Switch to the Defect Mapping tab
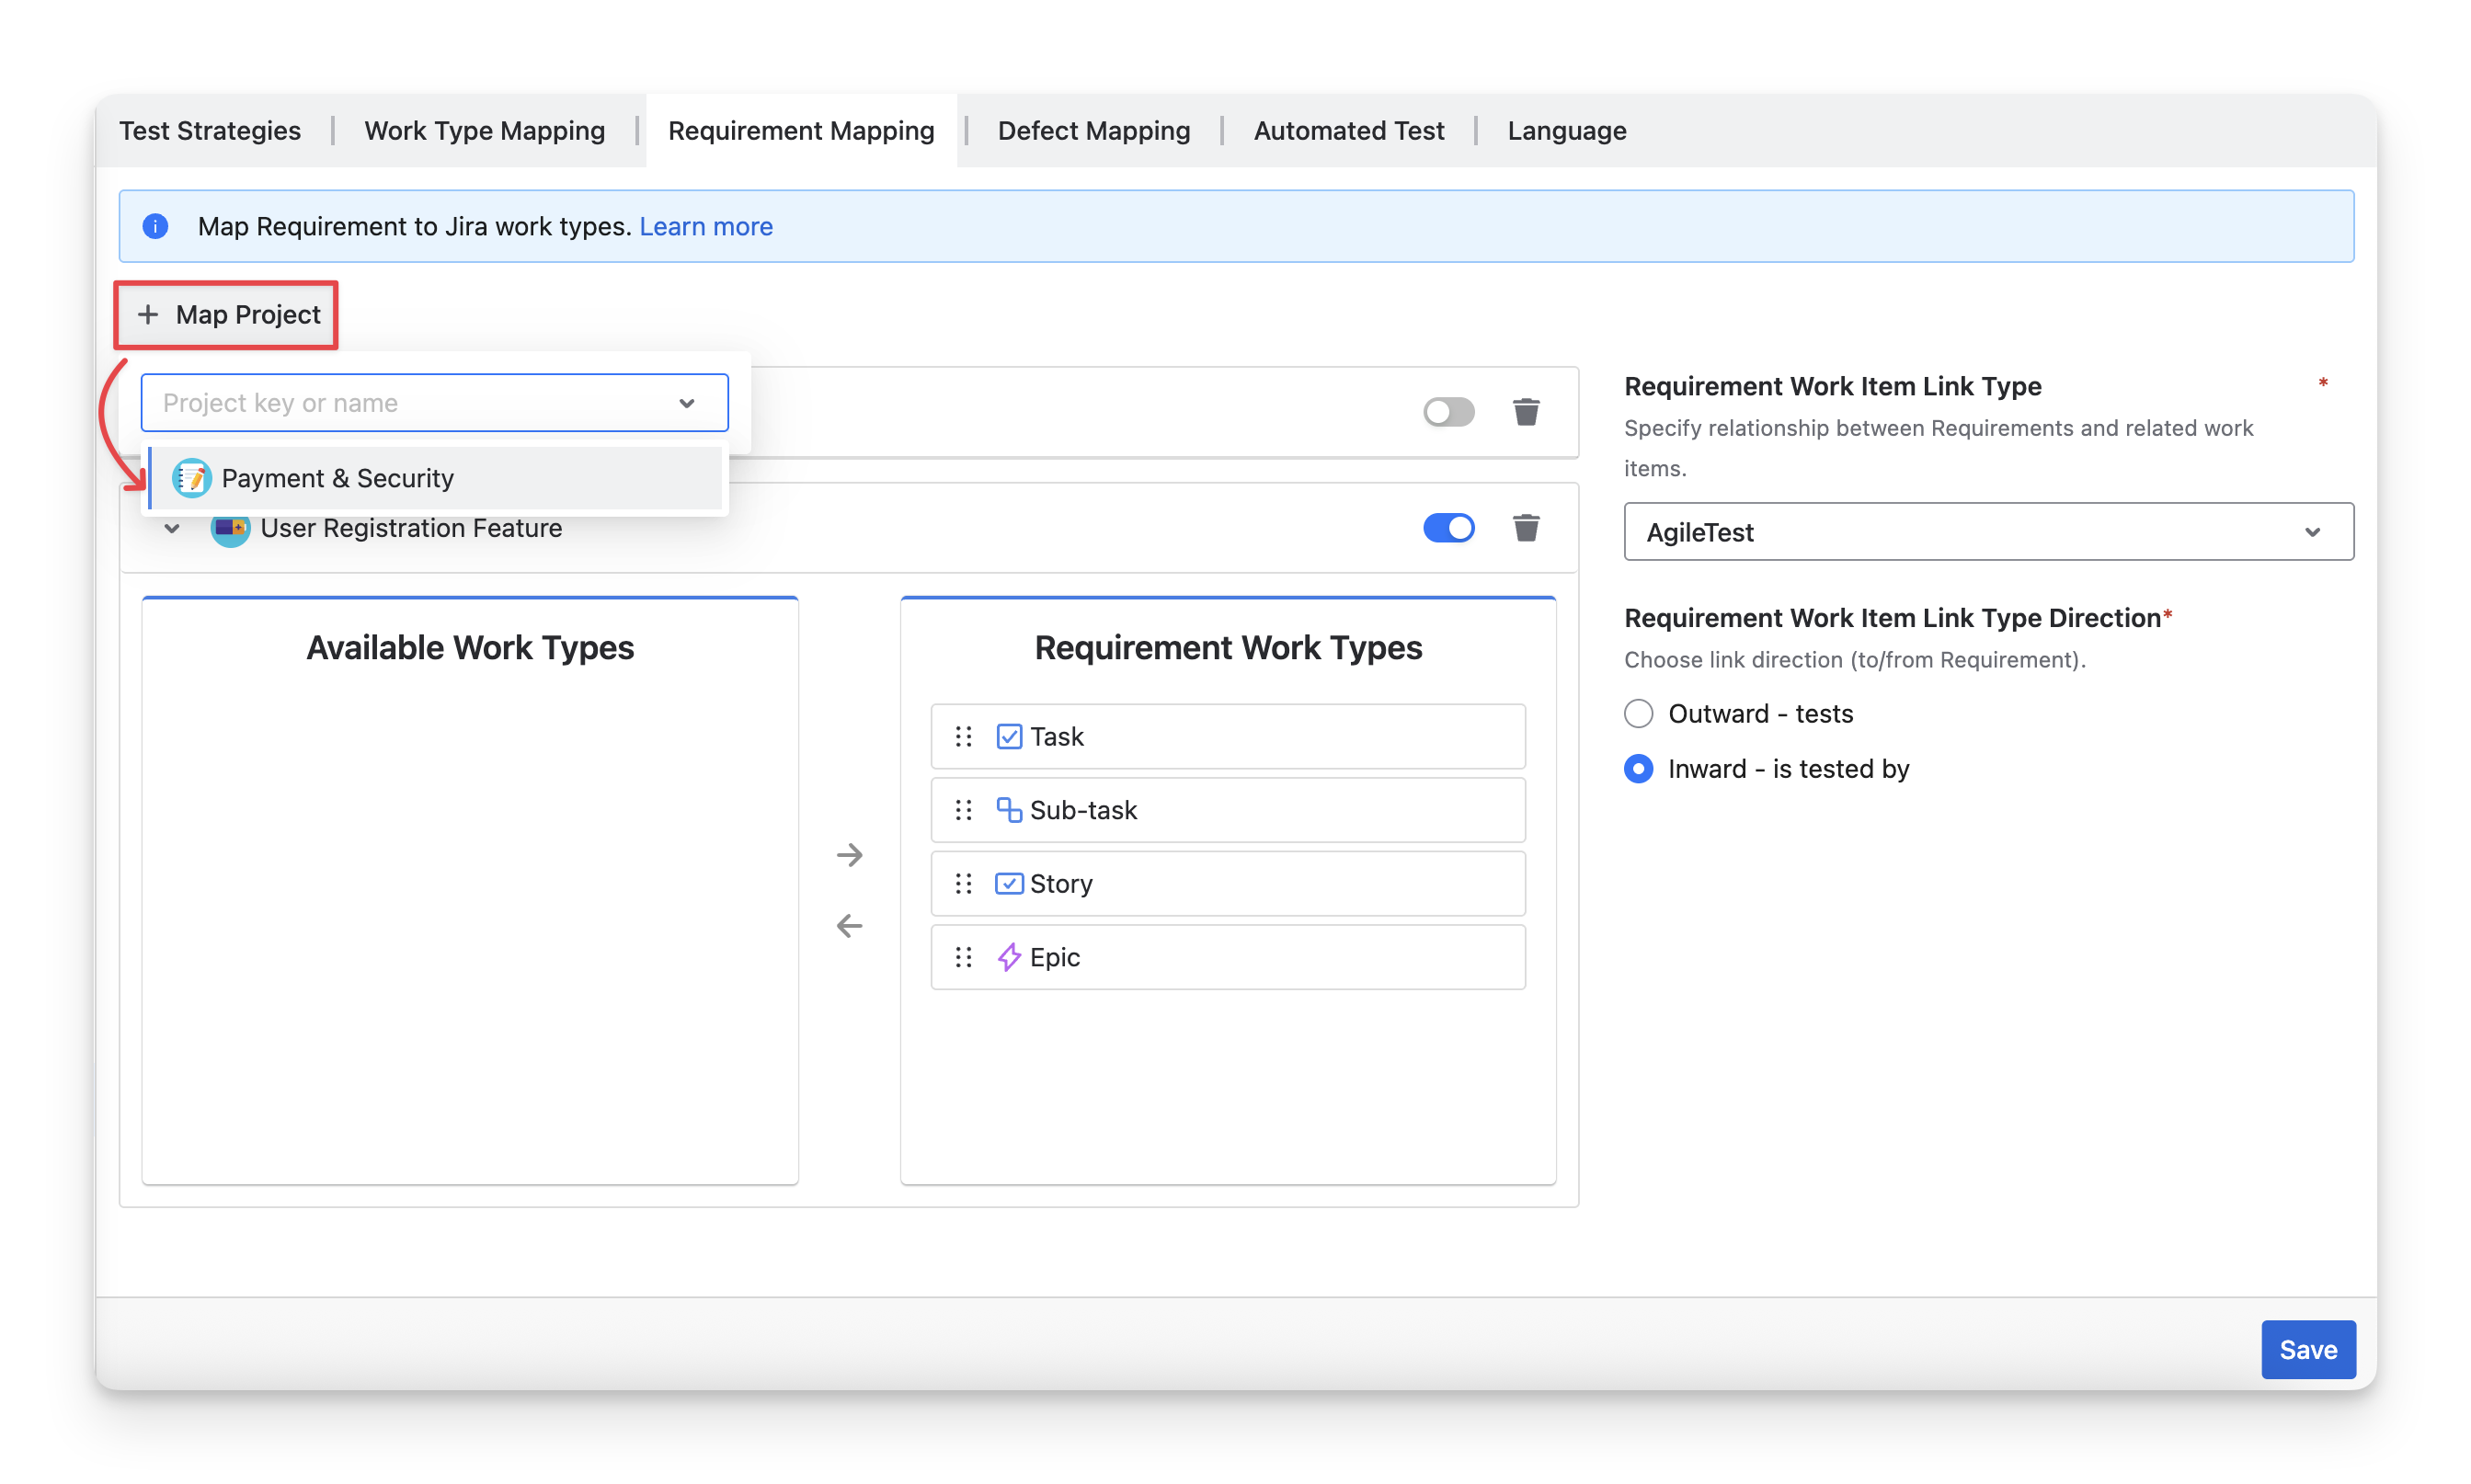This screenshot has height=1484, width=2471. (x=1093, y=131)
